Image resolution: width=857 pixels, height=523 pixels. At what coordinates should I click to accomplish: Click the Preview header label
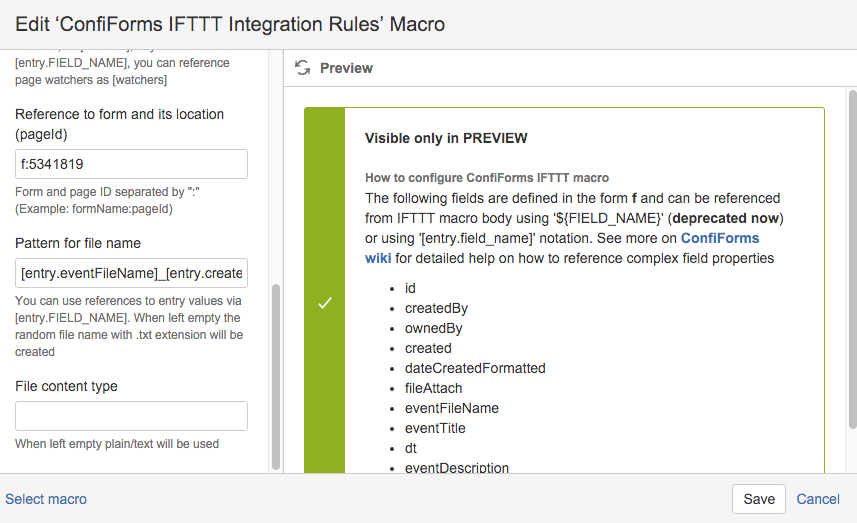click(x=346, y=68)
